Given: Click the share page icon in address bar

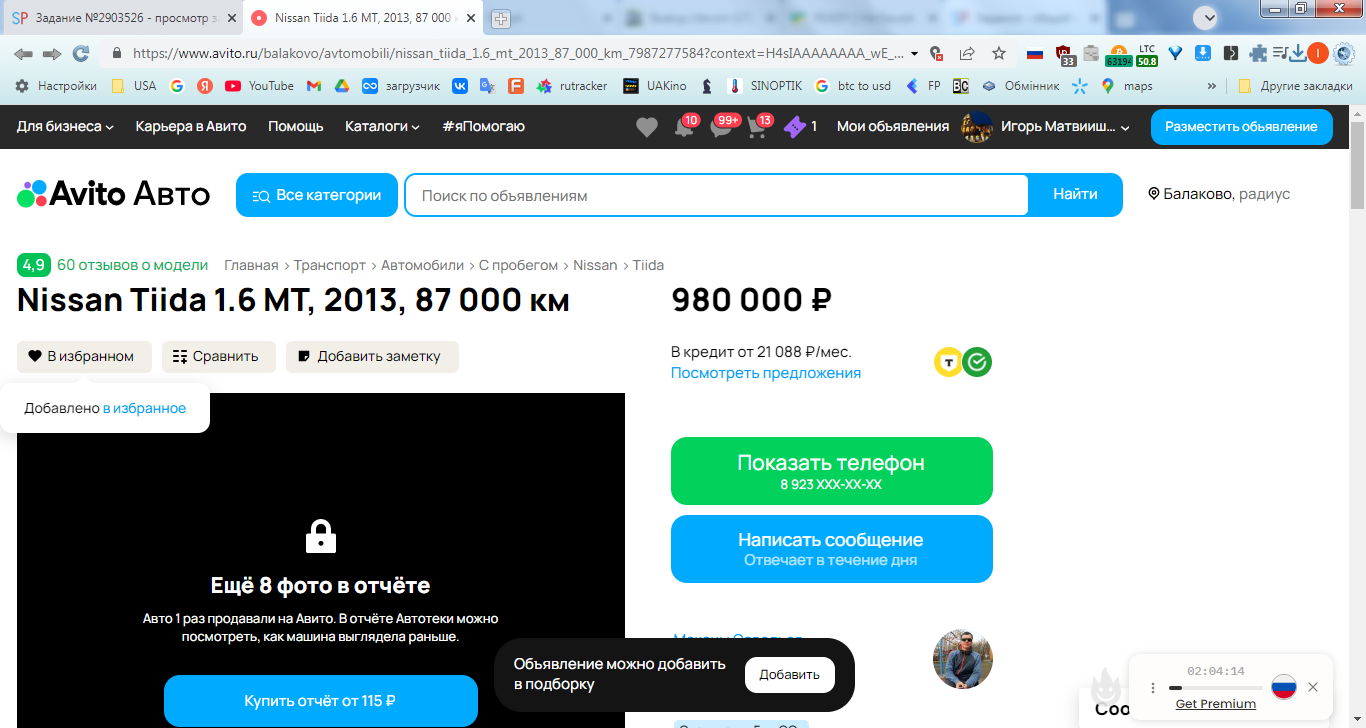Looking at the screenshot, I should pos(967,54).
